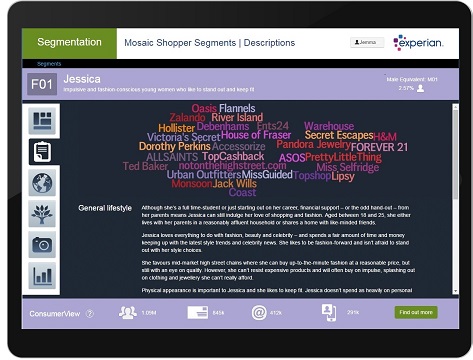The image size is (473, 360).
Task: Select the tree lifestyle sidebar icon
Action: point(42,214)
